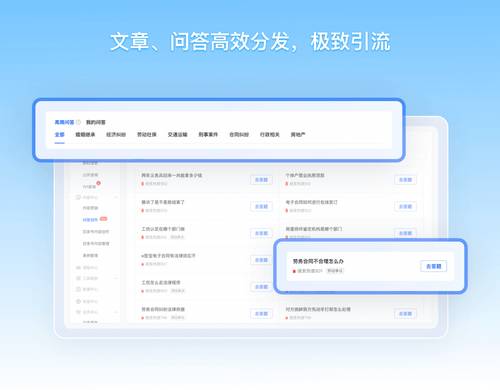Switch to the 婚姻继承 category tab
The height and width of the screenshot is (390, 500).
(85, 134)
